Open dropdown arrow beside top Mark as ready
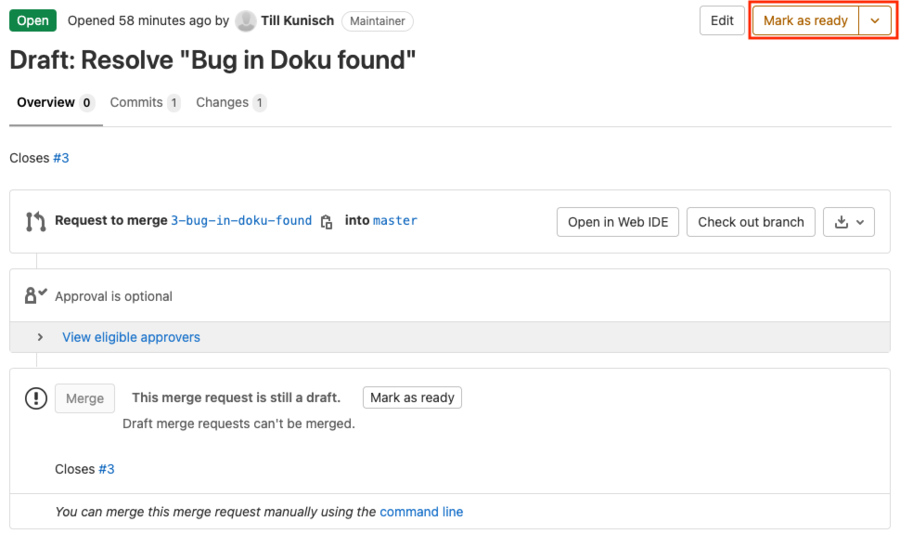Image resolution: width=900 pixels, height=534 pixels. (875, 21)
